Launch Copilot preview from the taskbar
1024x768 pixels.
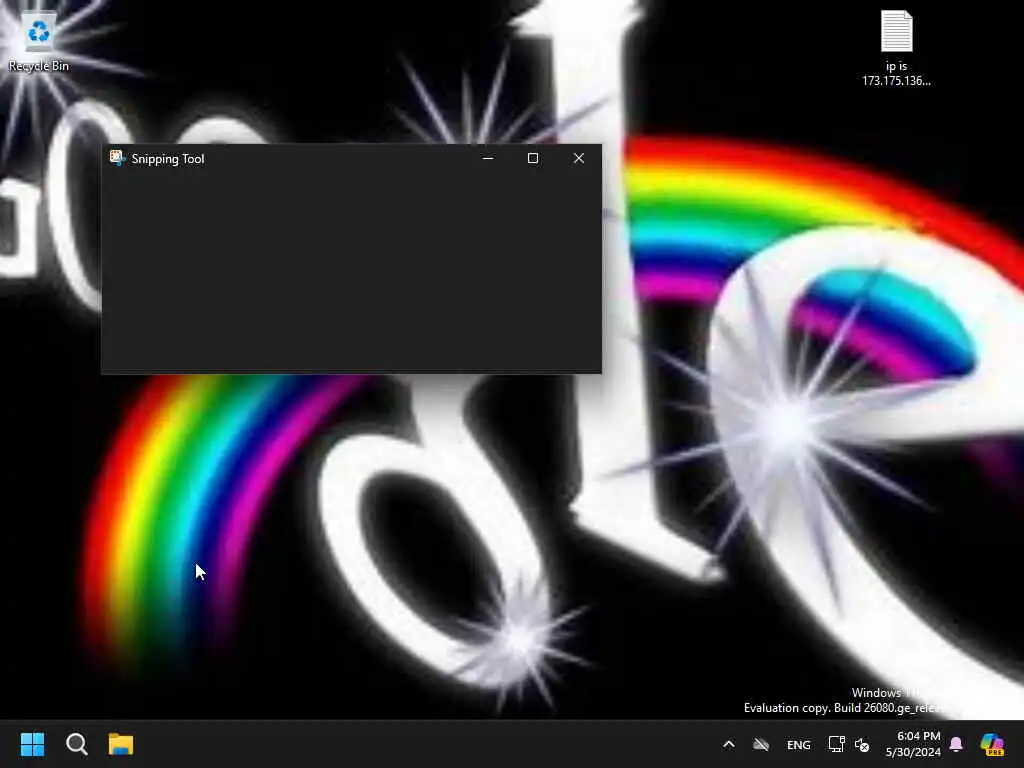pos(992,744)
